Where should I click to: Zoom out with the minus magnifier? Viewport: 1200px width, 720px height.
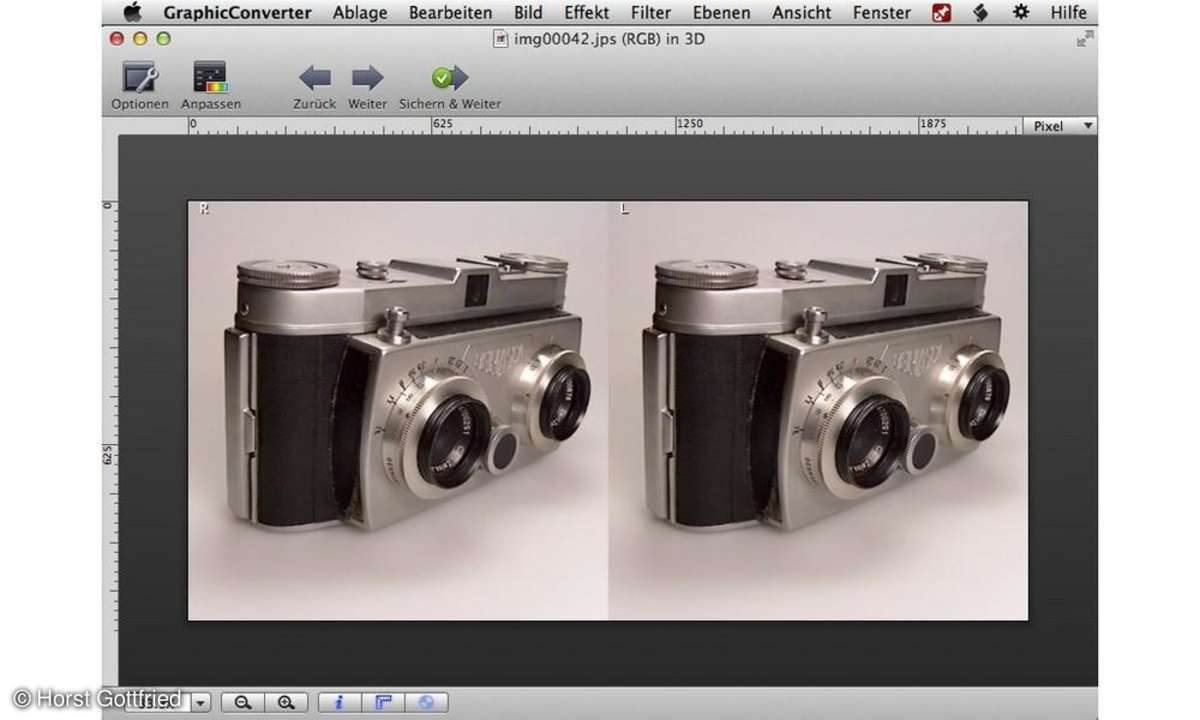point(242,702)
